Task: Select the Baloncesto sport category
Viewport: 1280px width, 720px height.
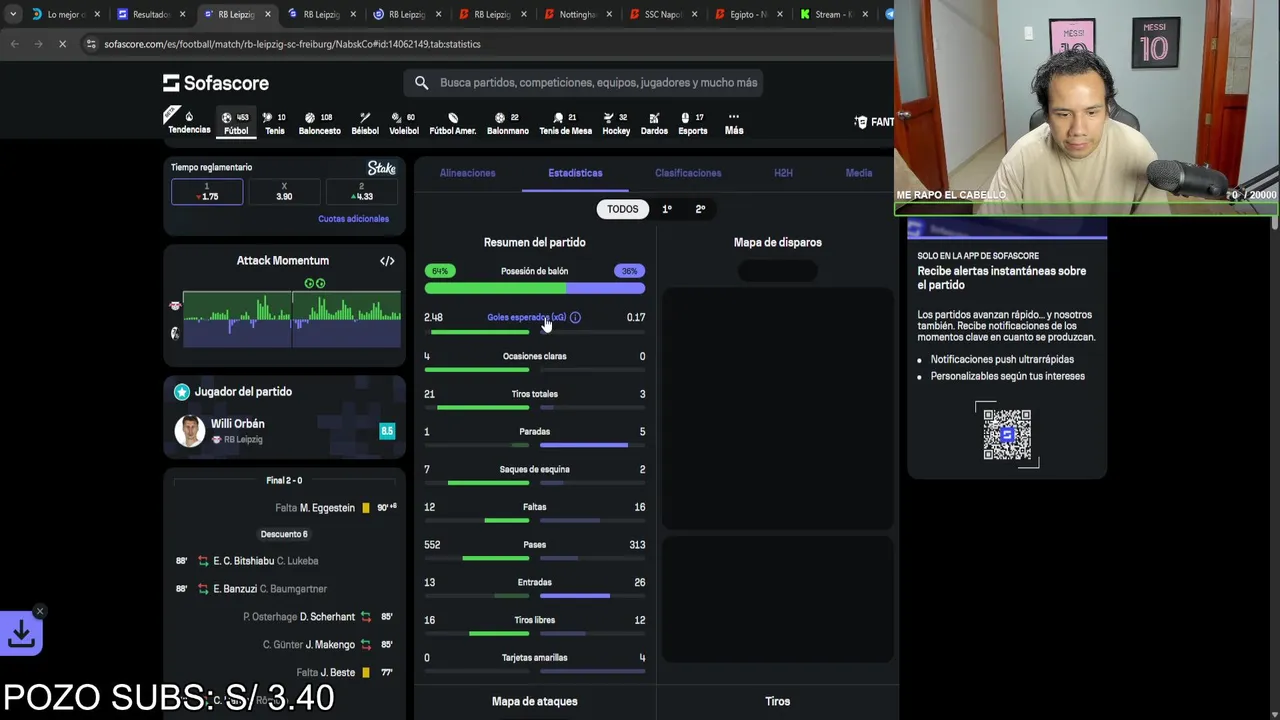Action: 319,123
